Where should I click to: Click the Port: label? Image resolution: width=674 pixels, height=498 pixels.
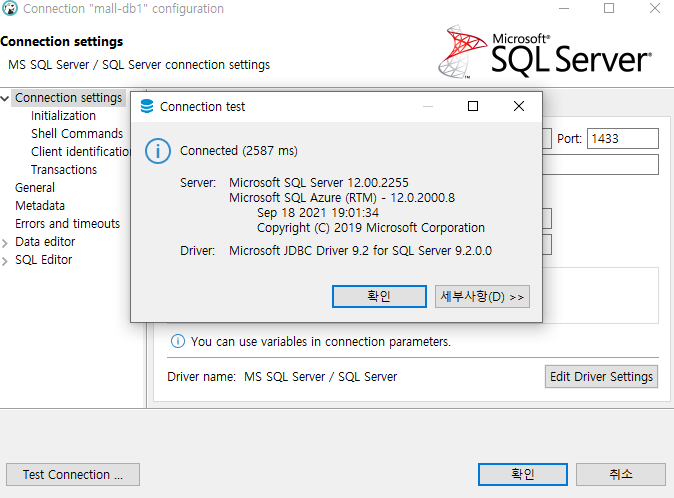569,139
